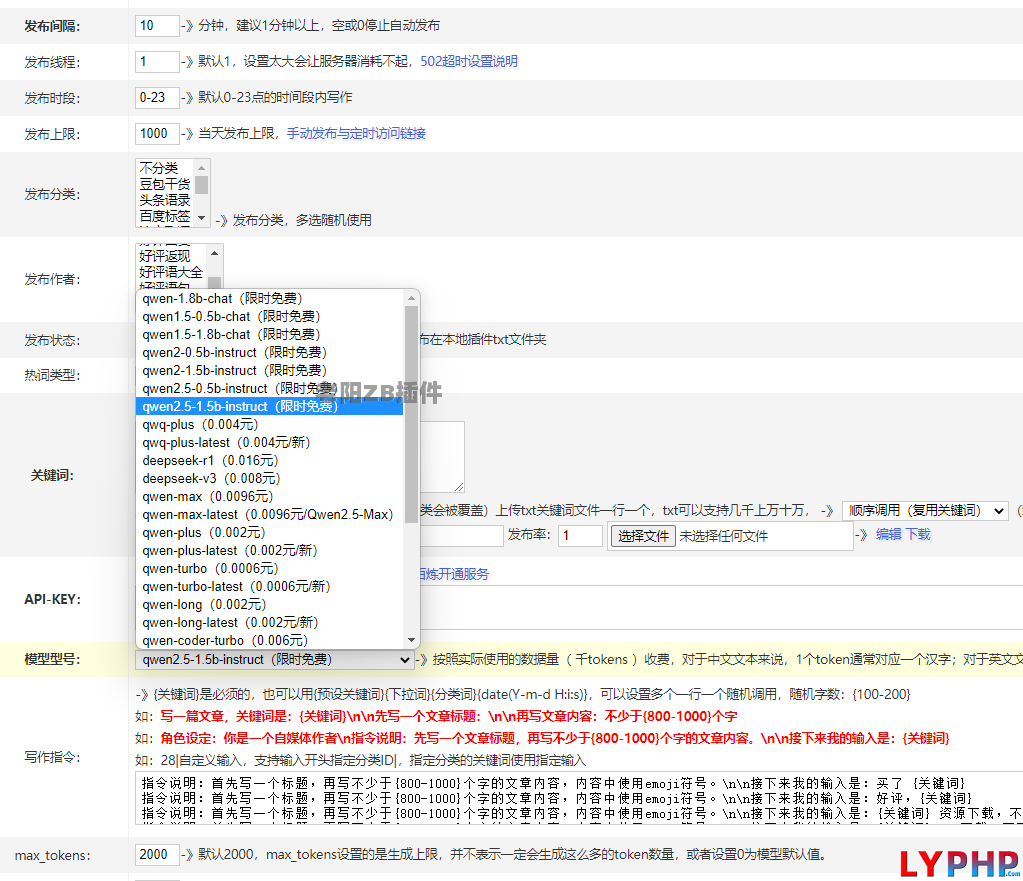
Task: Click scroll-up arrow in 发布分类 list
Action: click(202, 167)
